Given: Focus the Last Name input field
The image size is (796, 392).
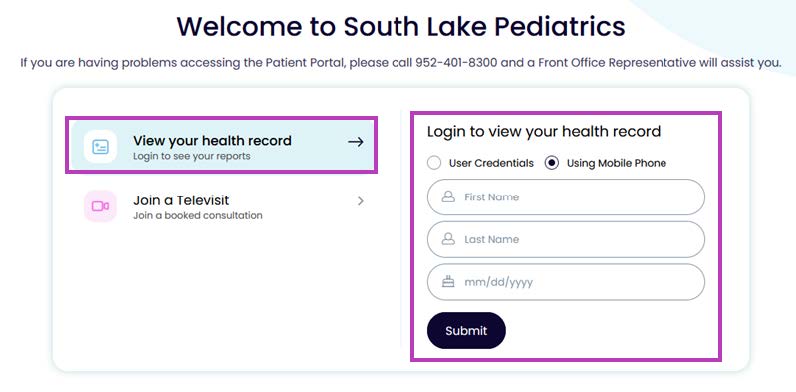Looking at the screenshot, I should click(x=566, y=239).
